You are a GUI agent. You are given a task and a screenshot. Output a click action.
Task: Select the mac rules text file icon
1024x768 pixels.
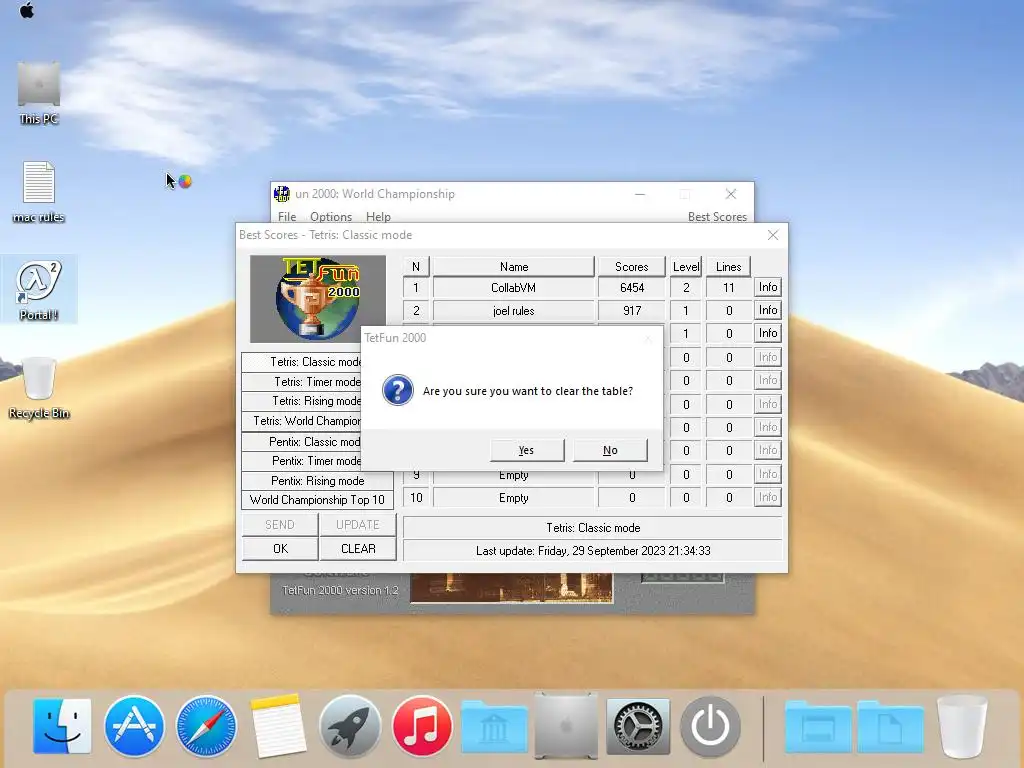(x=39, y=192)
